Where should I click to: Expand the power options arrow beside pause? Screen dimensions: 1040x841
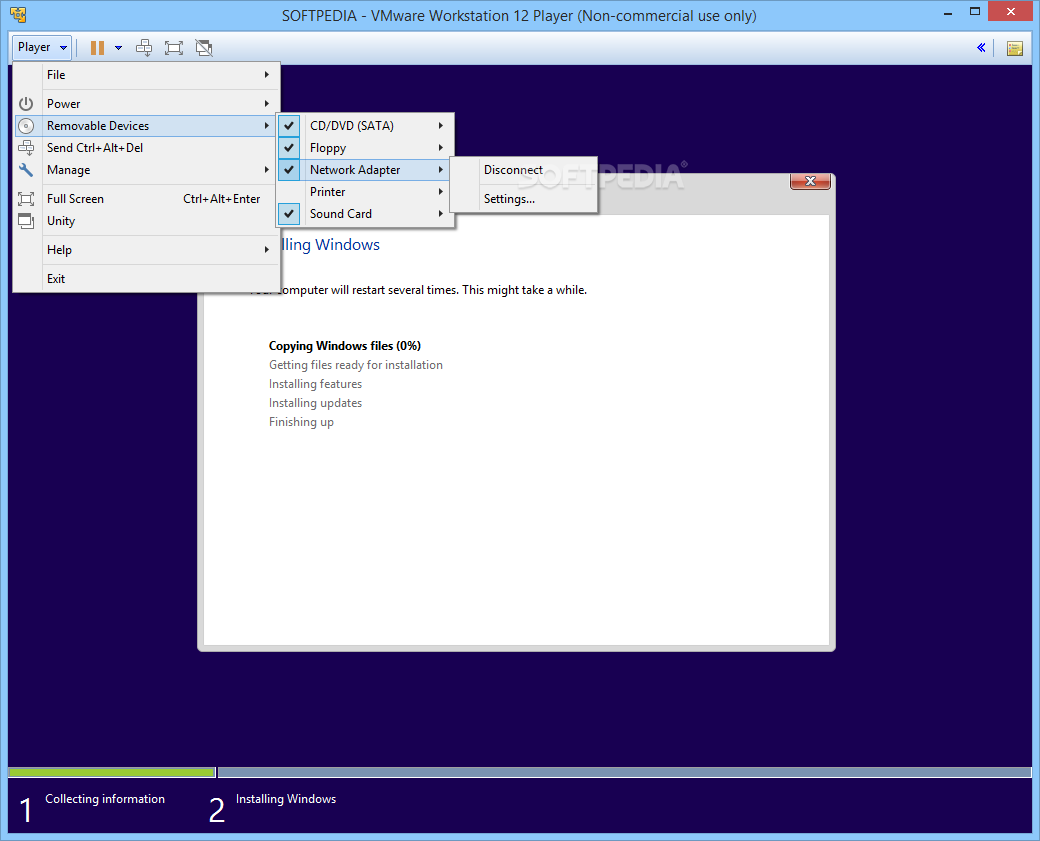pyautogui.click(x=118, y=48)
